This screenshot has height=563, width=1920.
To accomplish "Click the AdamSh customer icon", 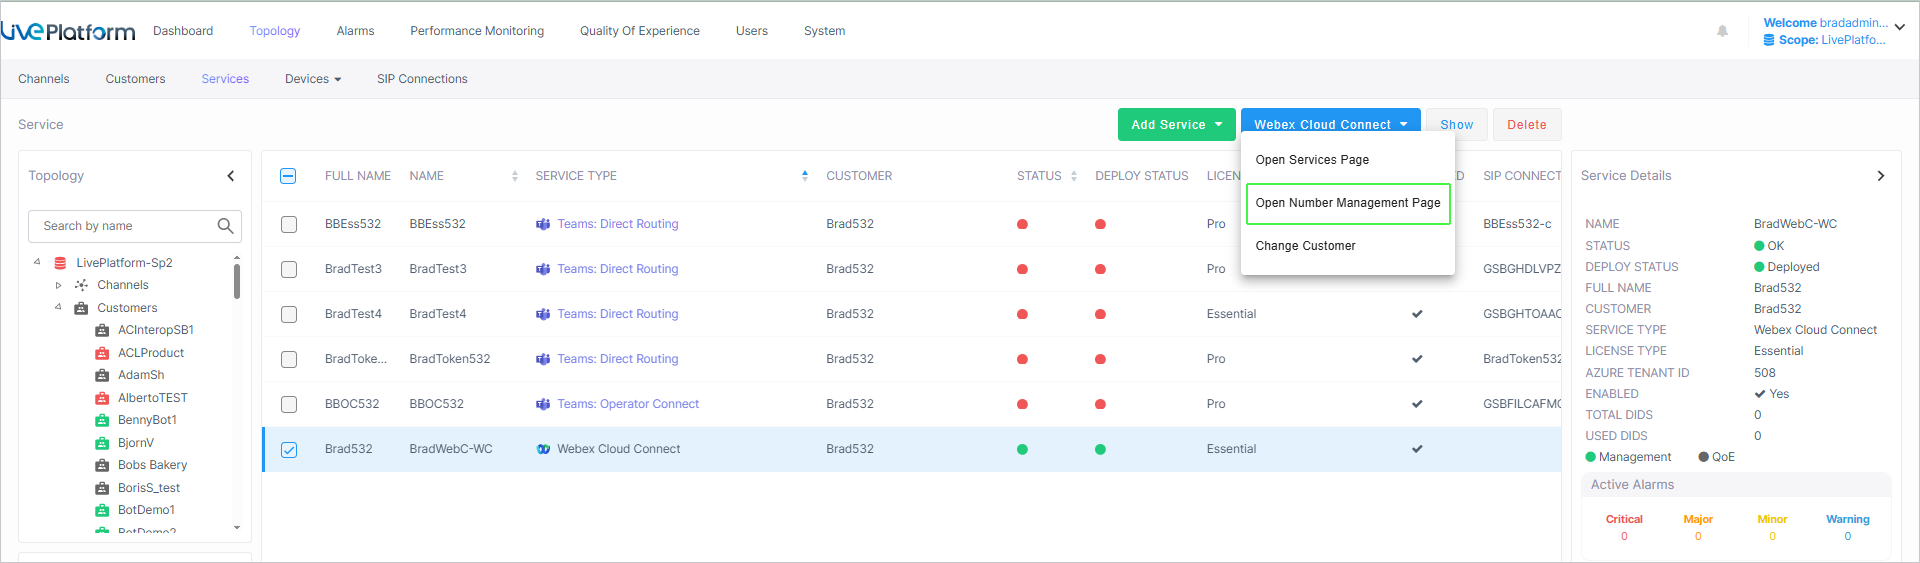I will click(102, 375).
